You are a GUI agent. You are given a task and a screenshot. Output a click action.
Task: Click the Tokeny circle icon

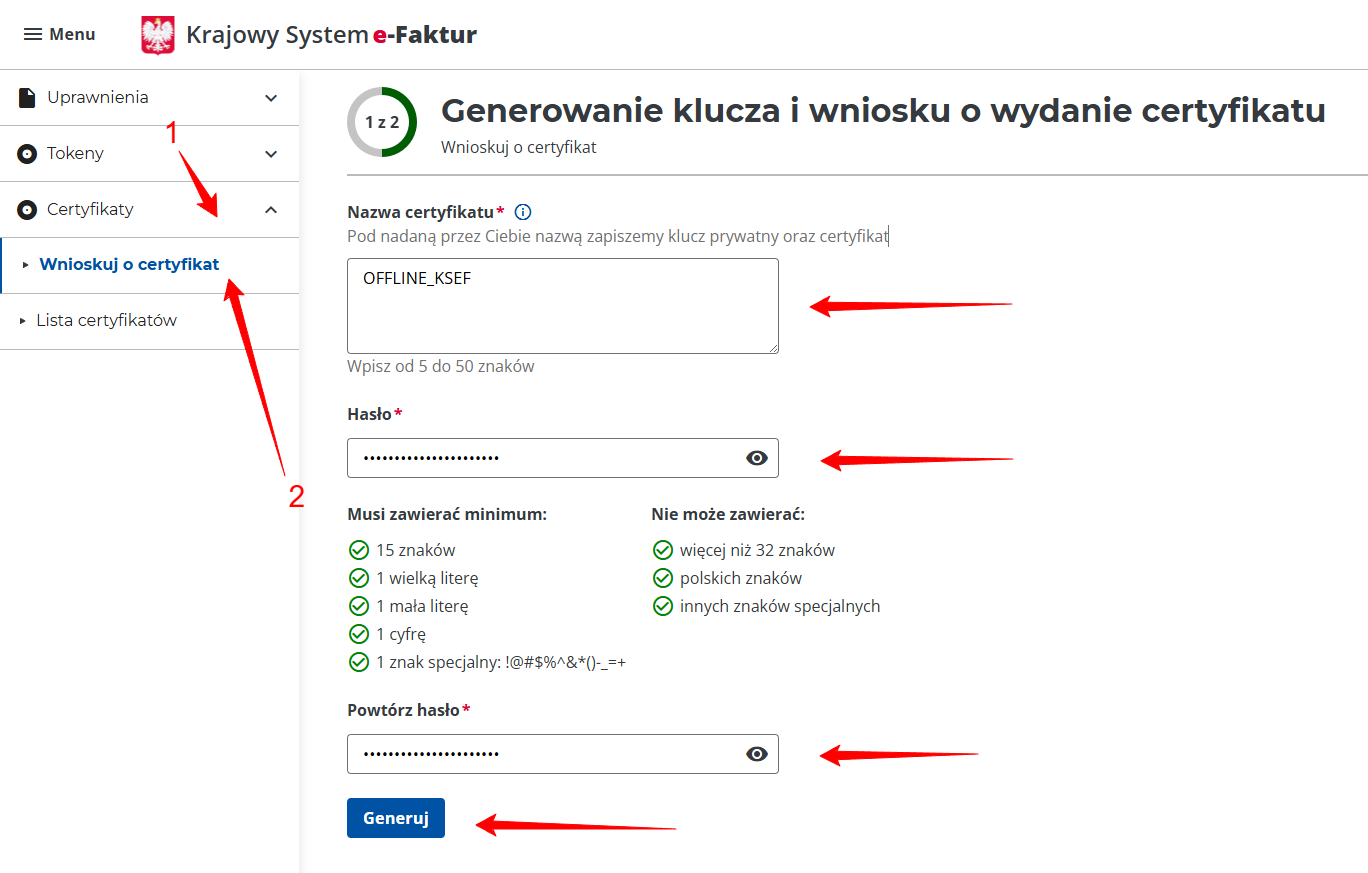[28, 154]
